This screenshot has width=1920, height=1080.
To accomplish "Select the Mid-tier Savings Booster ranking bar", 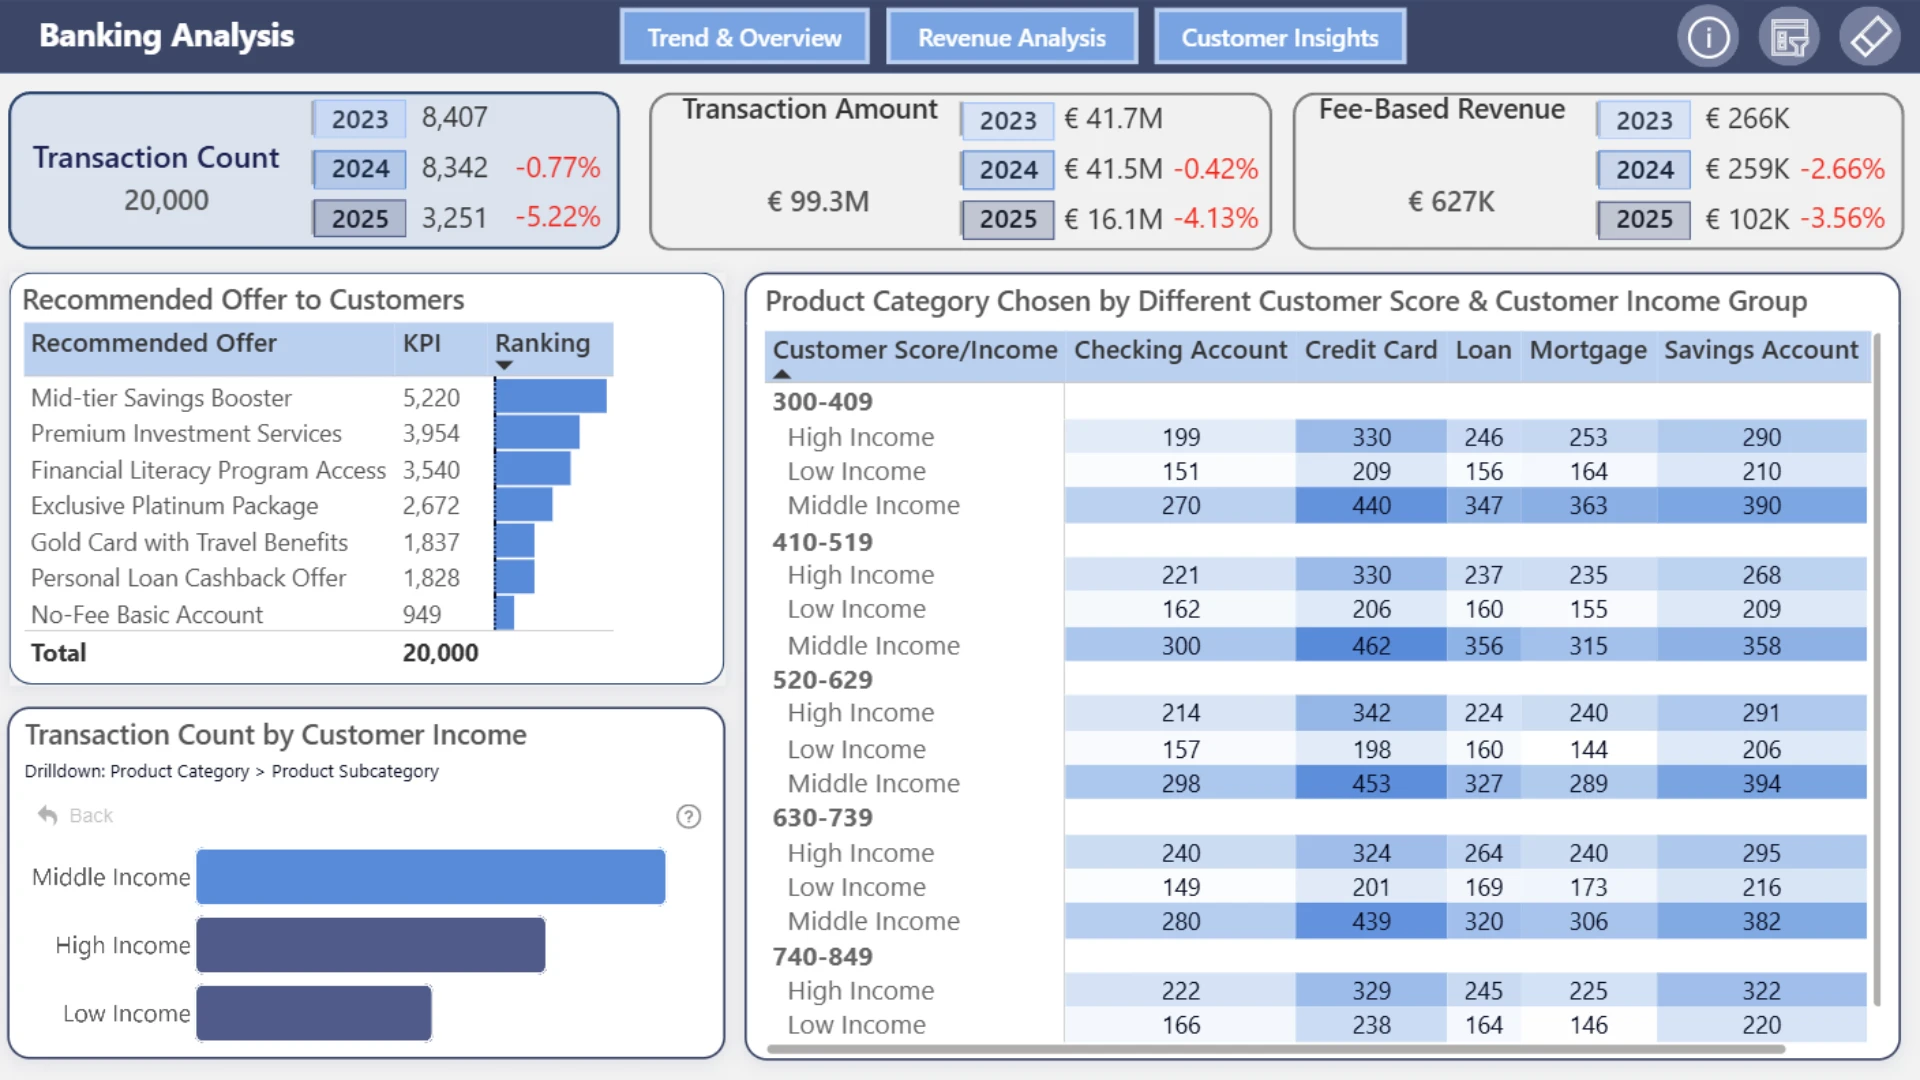I will pyautogui.click(x=551, y=397).
